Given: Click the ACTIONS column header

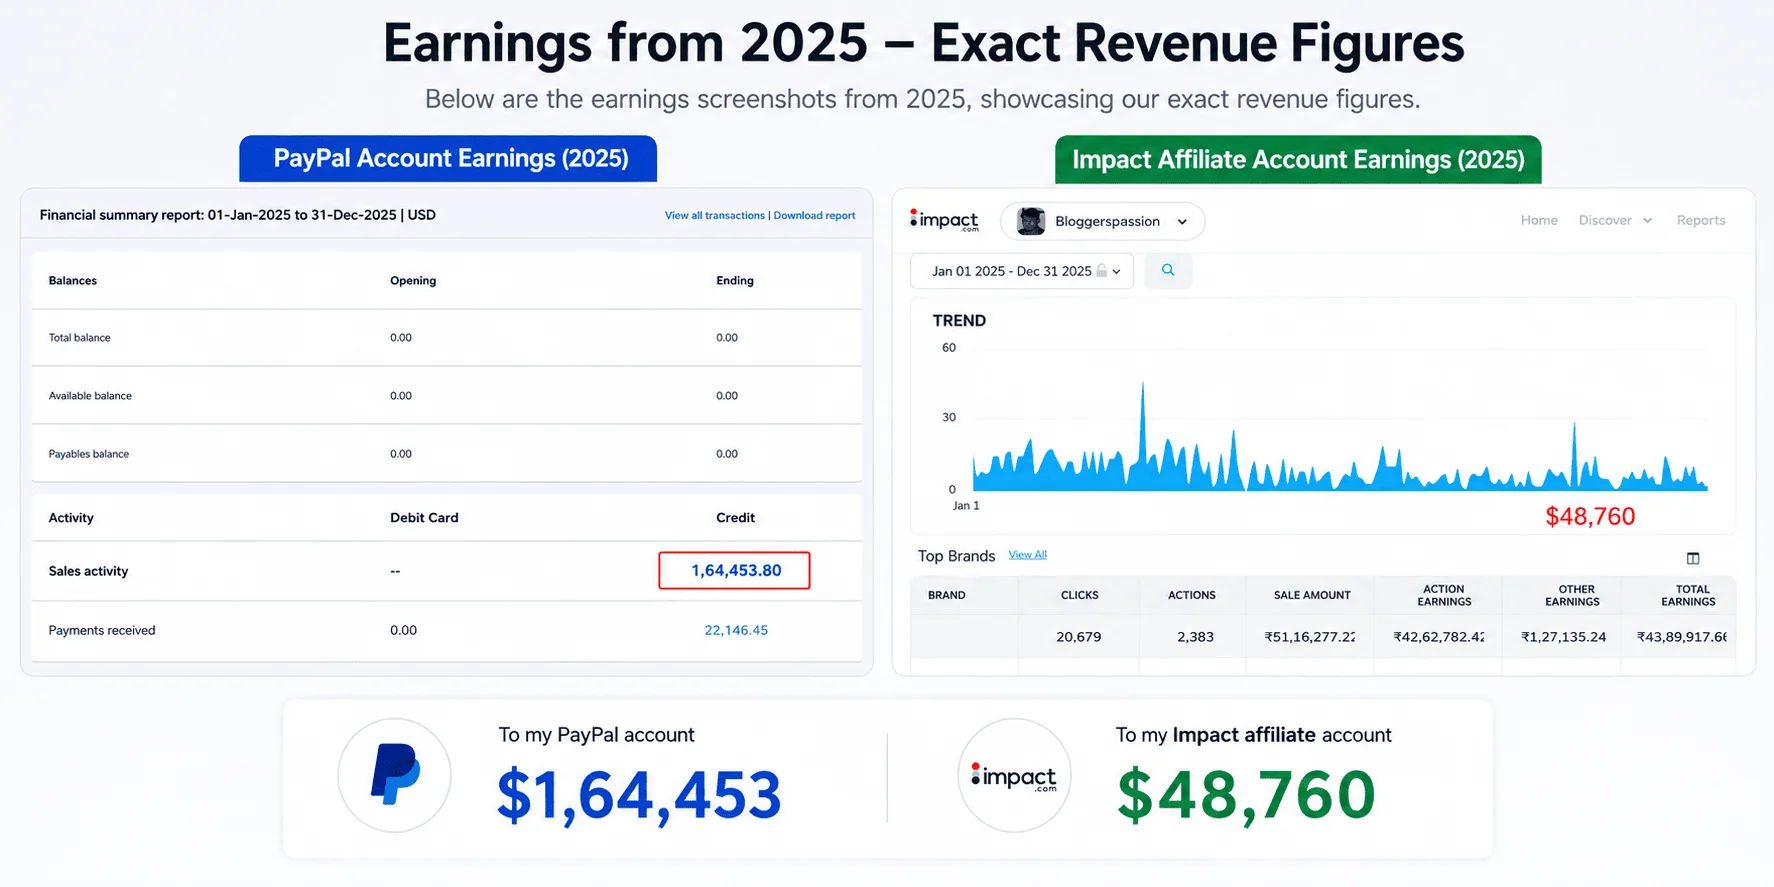Looking at the screenshot, I should coord(1192,595).
